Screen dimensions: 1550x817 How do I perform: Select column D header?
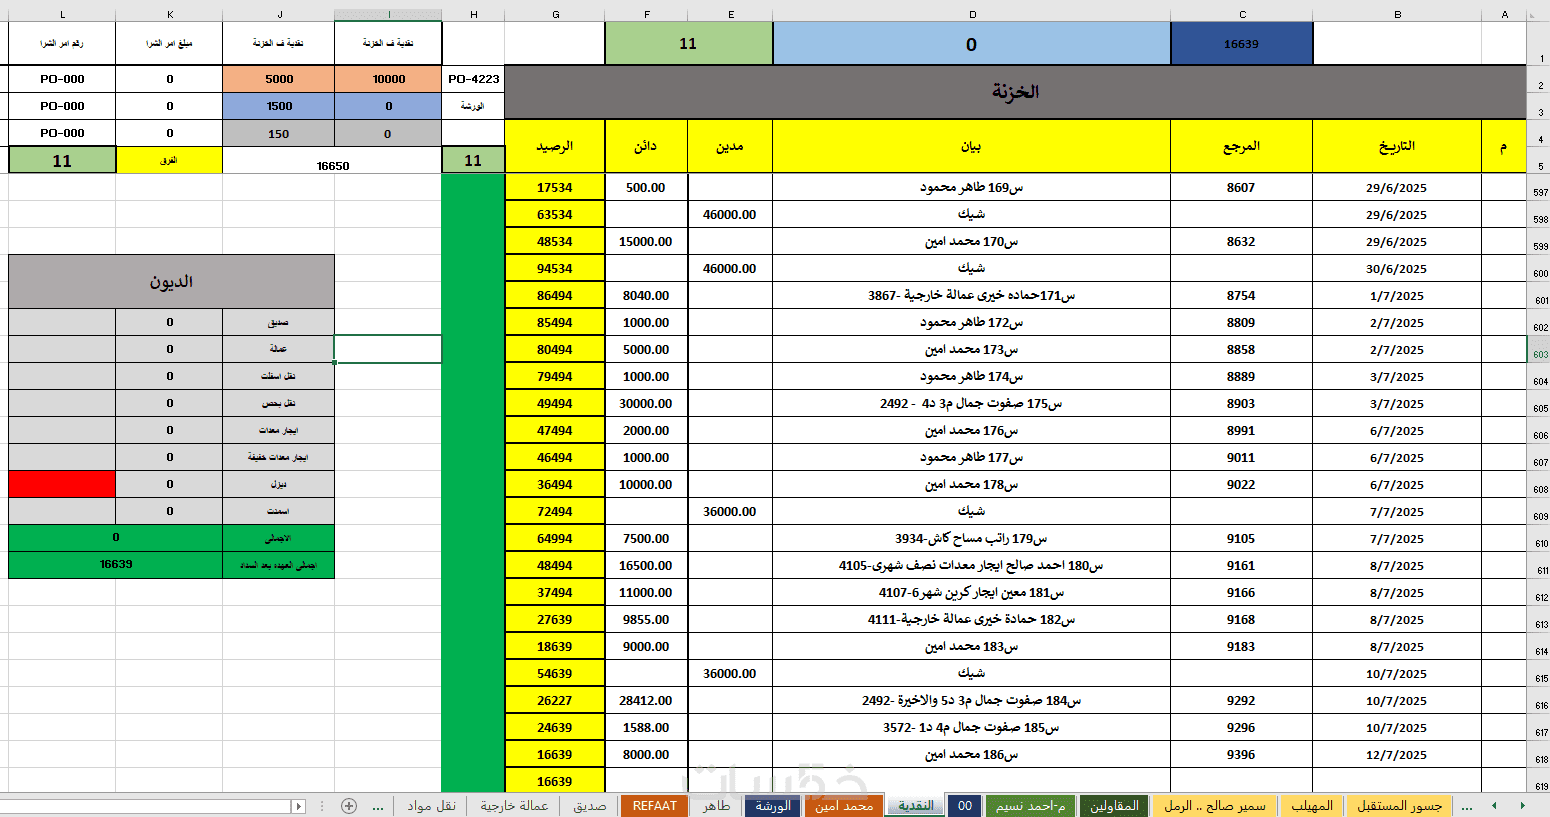coord(972,15)
